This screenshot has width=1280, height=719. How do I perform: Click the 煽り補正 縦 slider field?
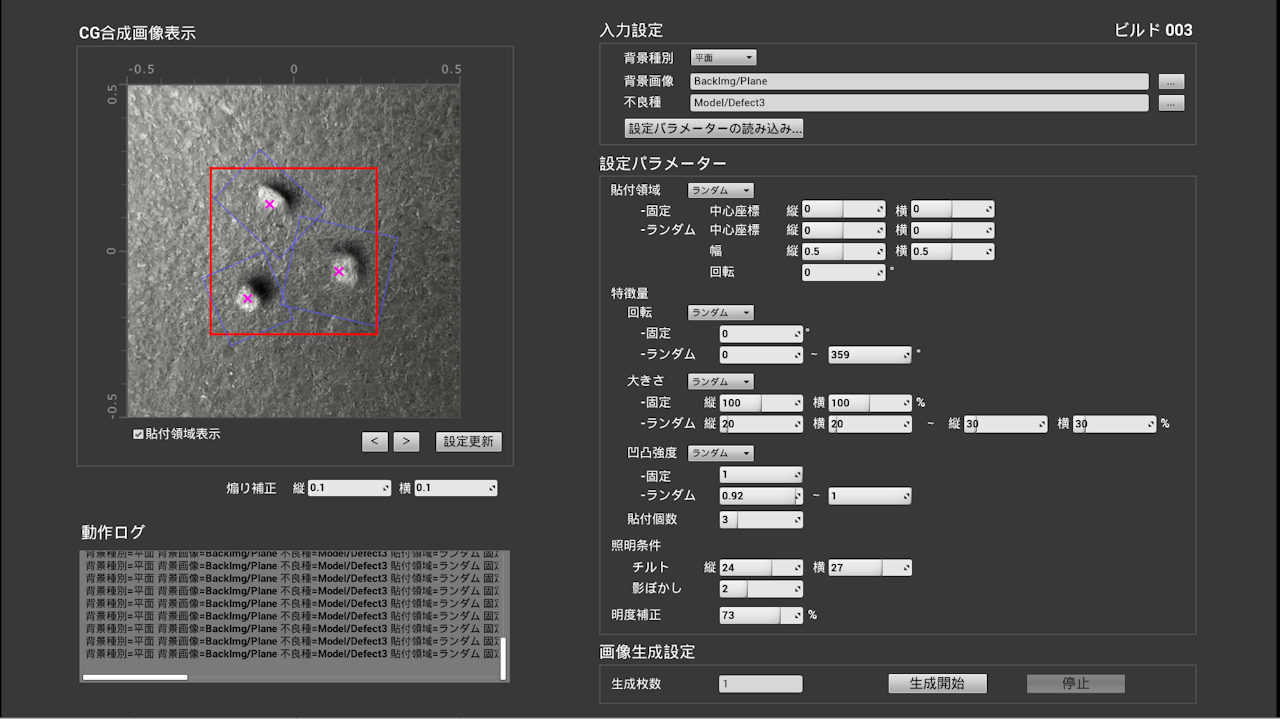click(349, 488)
